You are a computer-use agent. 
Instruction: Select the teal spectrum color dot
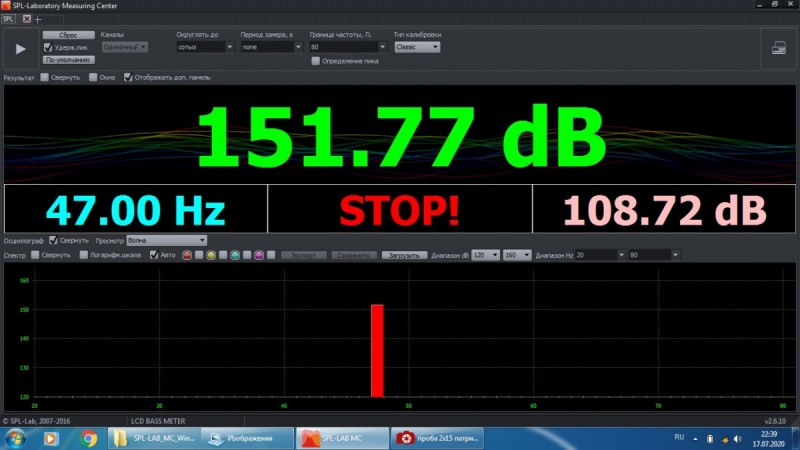pyautogui.click(x=235, y=255)
